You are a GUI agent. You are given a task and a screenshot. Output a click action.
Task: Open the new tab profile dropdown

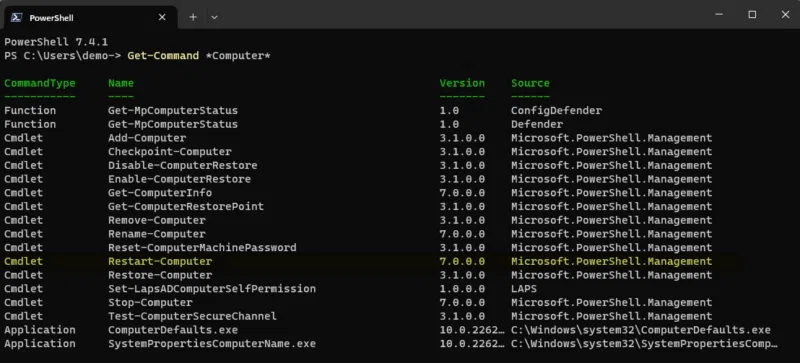click(214, 17)
